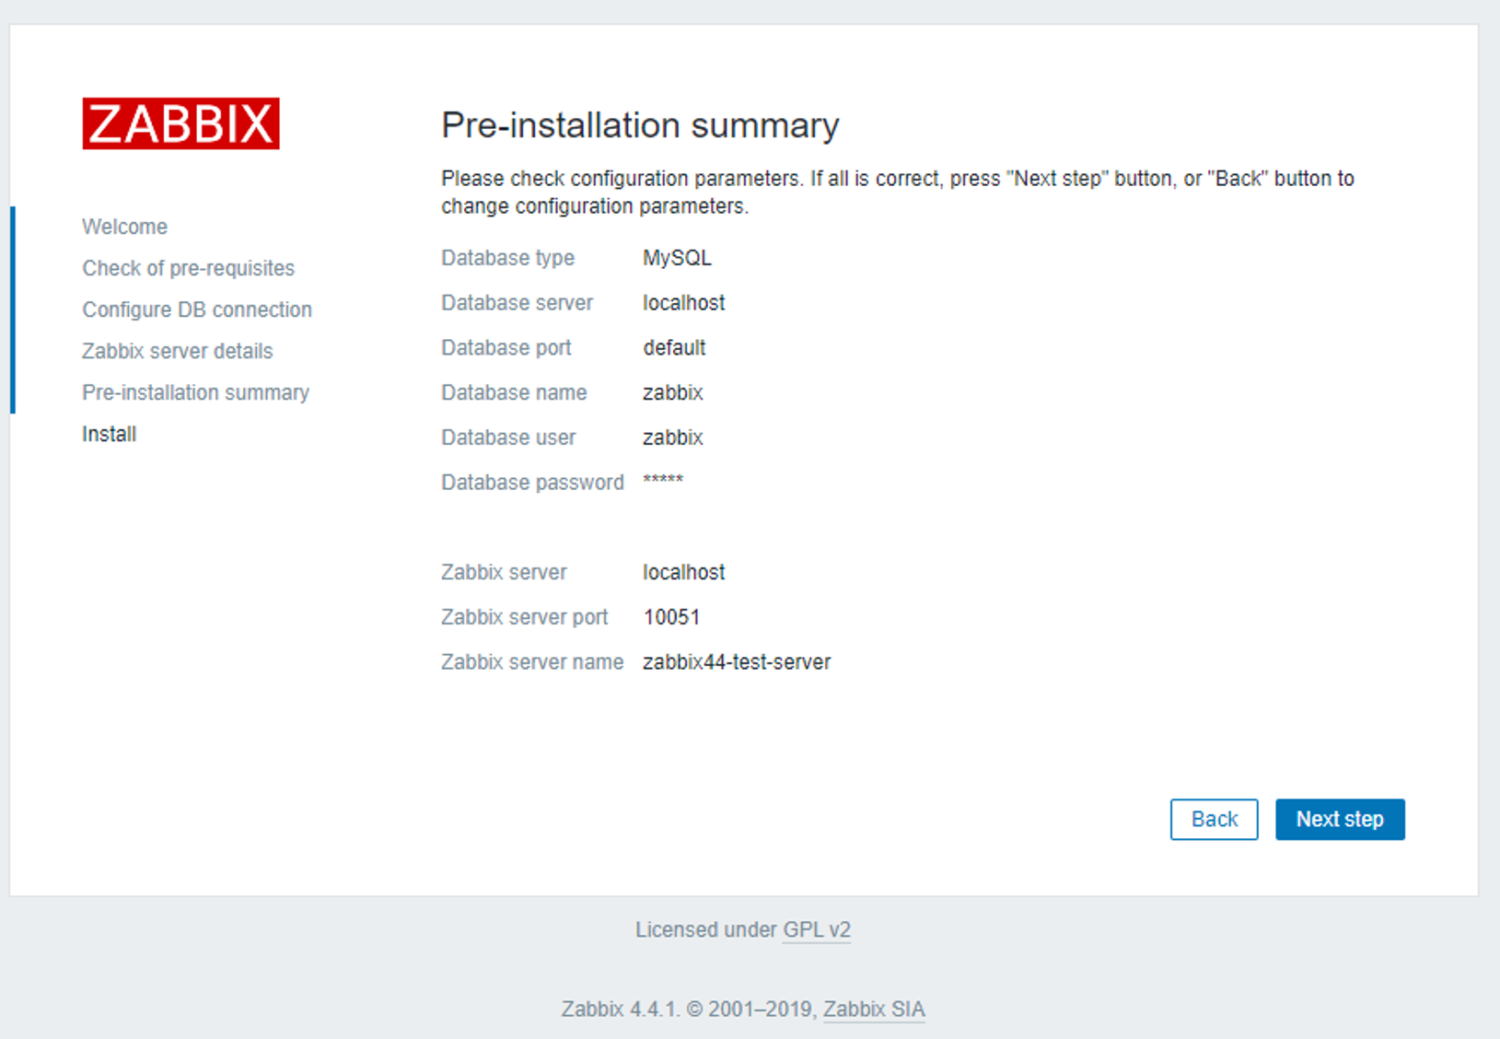Click the localhost database server value
This screenshot has height=1039, width=1500.
point(683,302)
